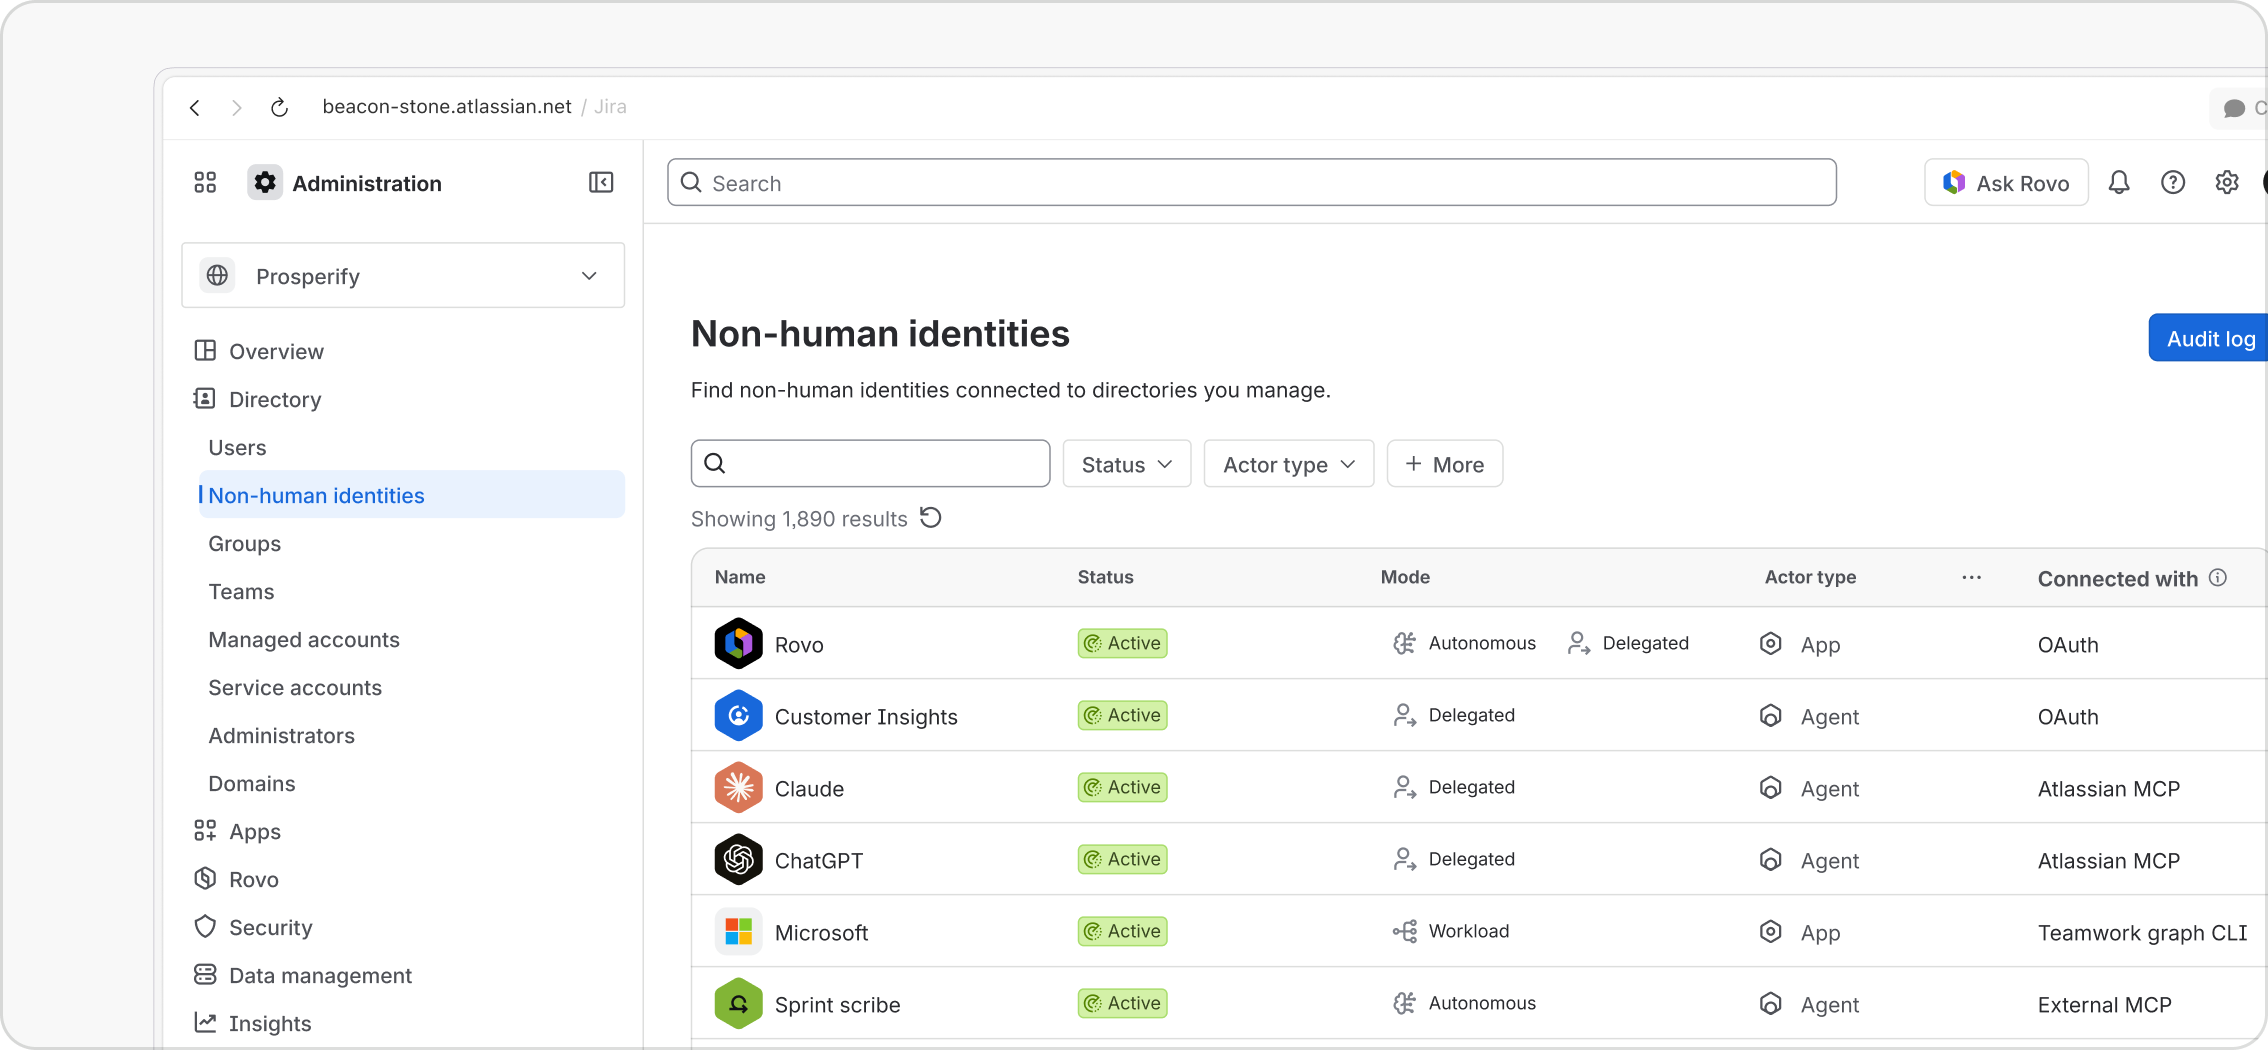Go to Service accounts in sidebar
Viewport: 2268px width, 1050px height.
[x=295, y=687]
